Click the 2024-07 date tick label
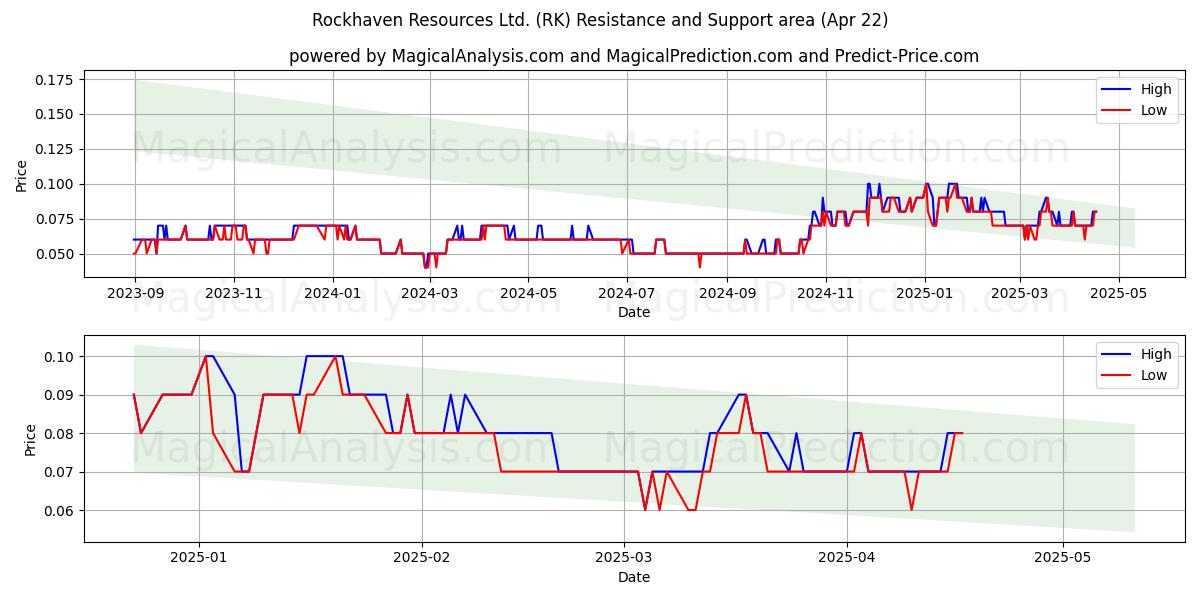Image resolution: width=1200 pixels, height=600 pixels. pos(627,293)
